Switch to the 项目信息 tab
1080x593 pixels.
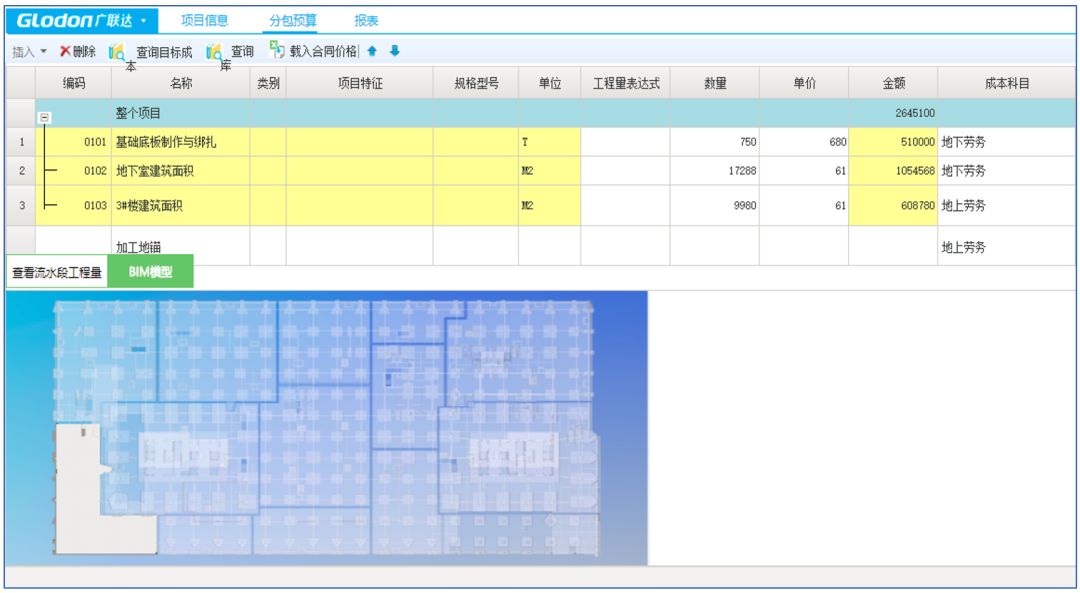[204, 20]
